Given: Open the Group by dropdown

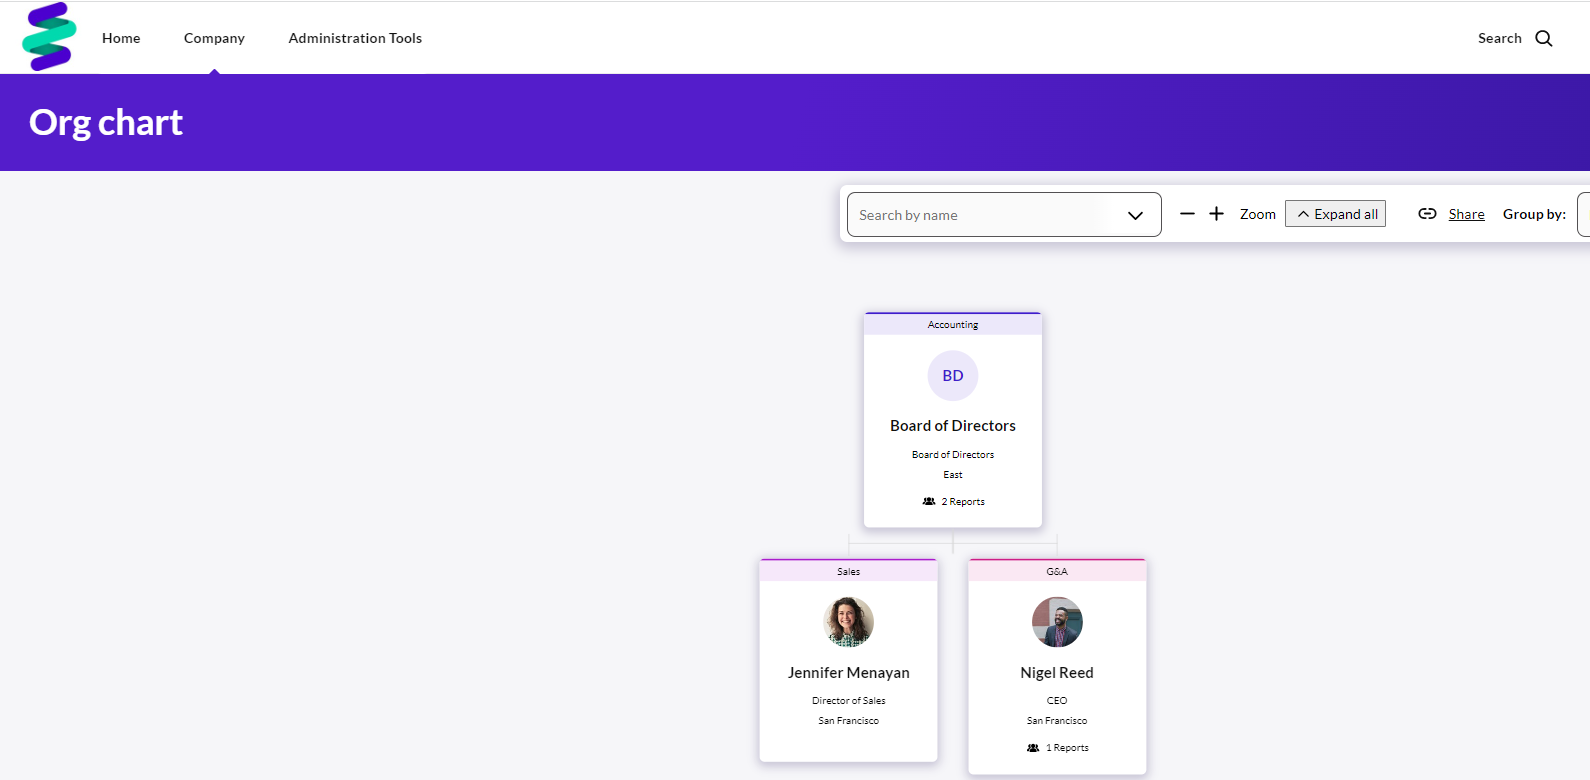Looking at the screenshot, I should tap(1583, 214).
